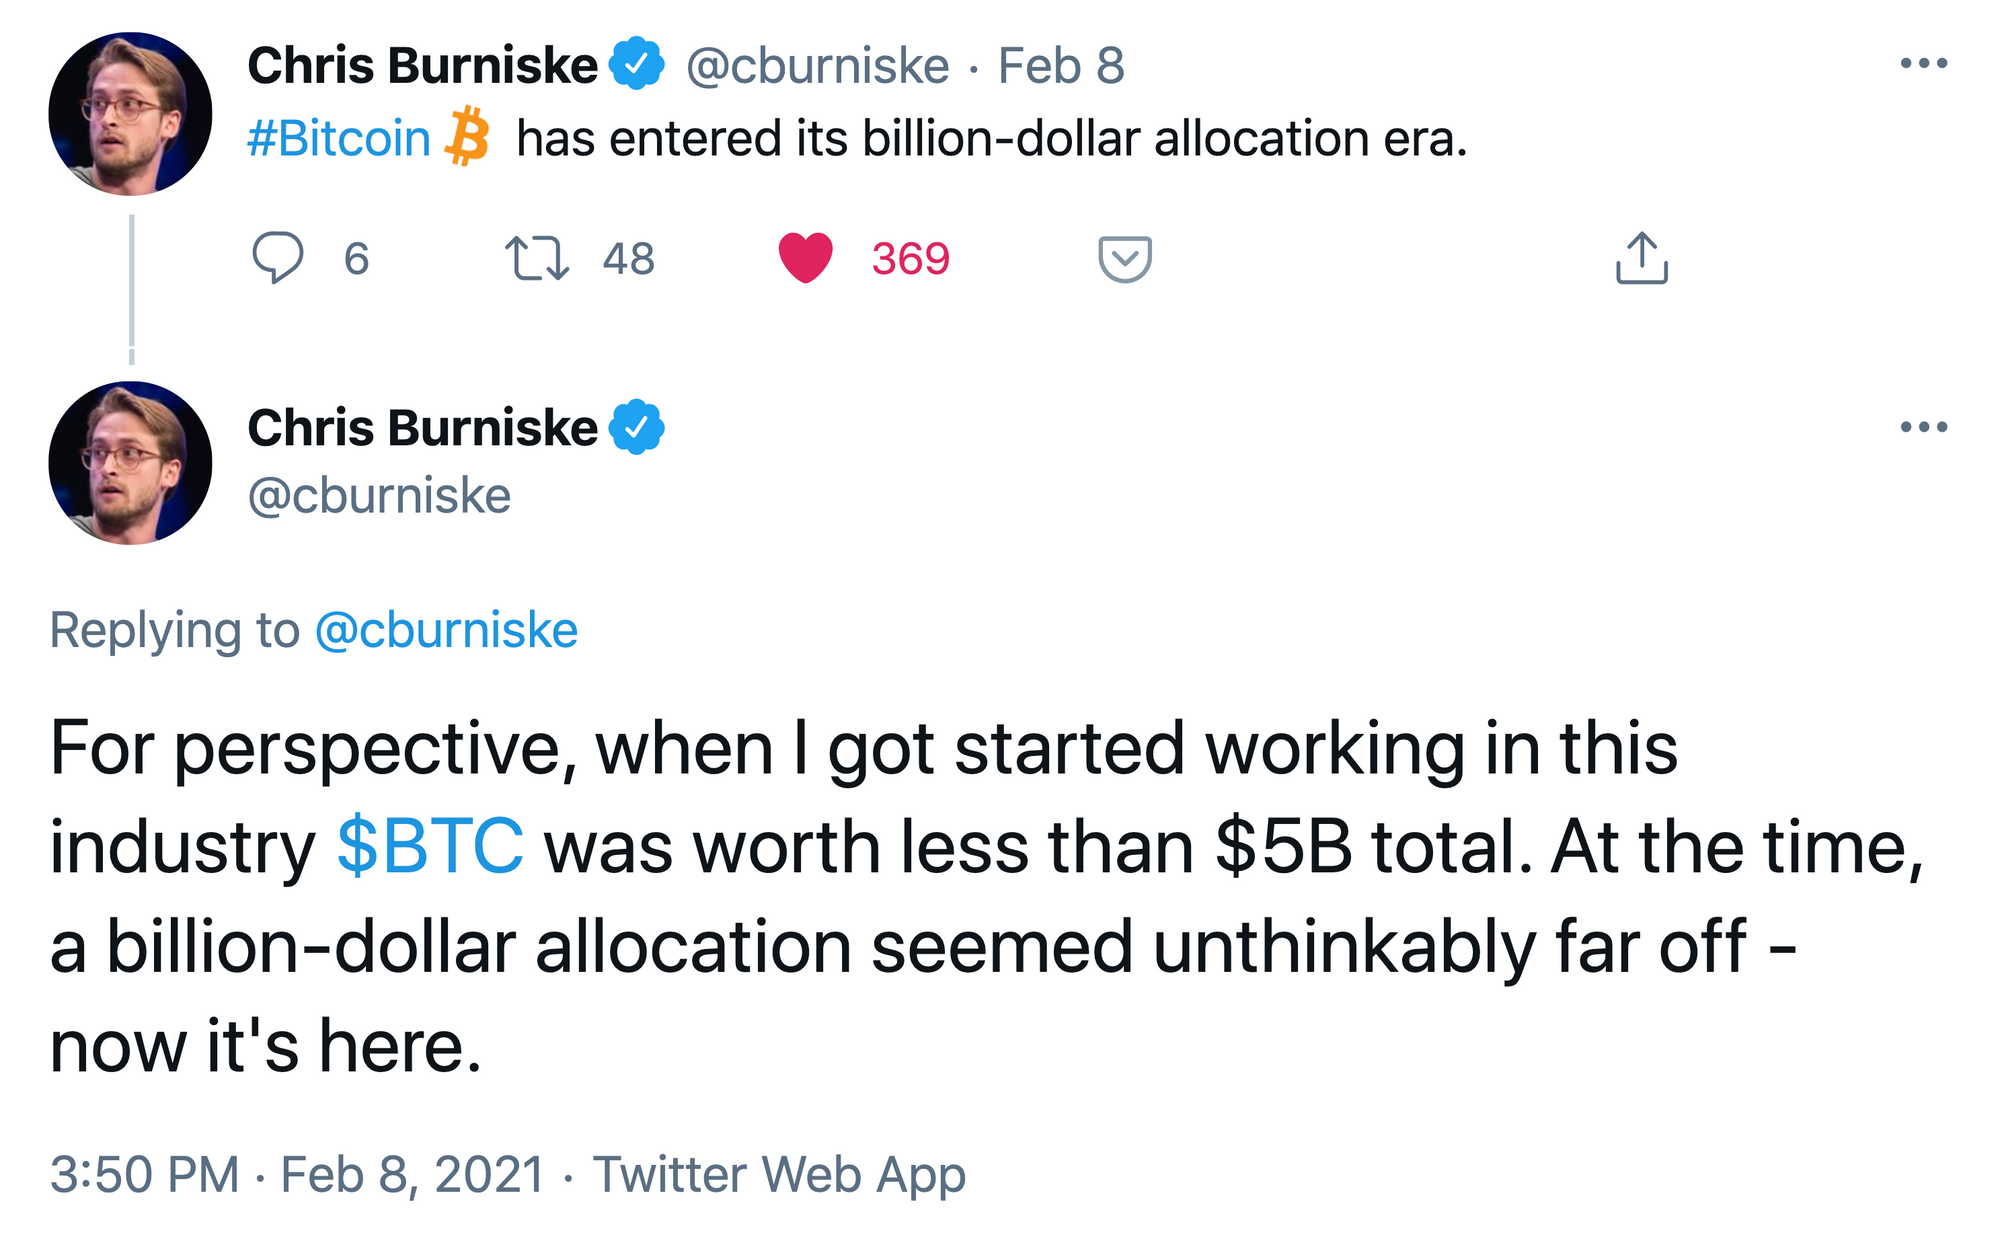
Task: Click the verified badge on reply tweet
Action: click(637, 427)
